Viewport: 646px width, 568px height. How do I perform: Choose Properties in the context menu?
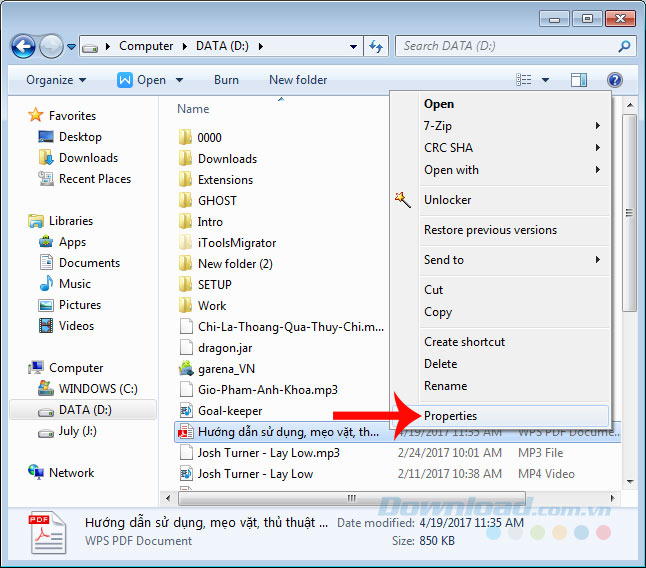tap(450, 416)
